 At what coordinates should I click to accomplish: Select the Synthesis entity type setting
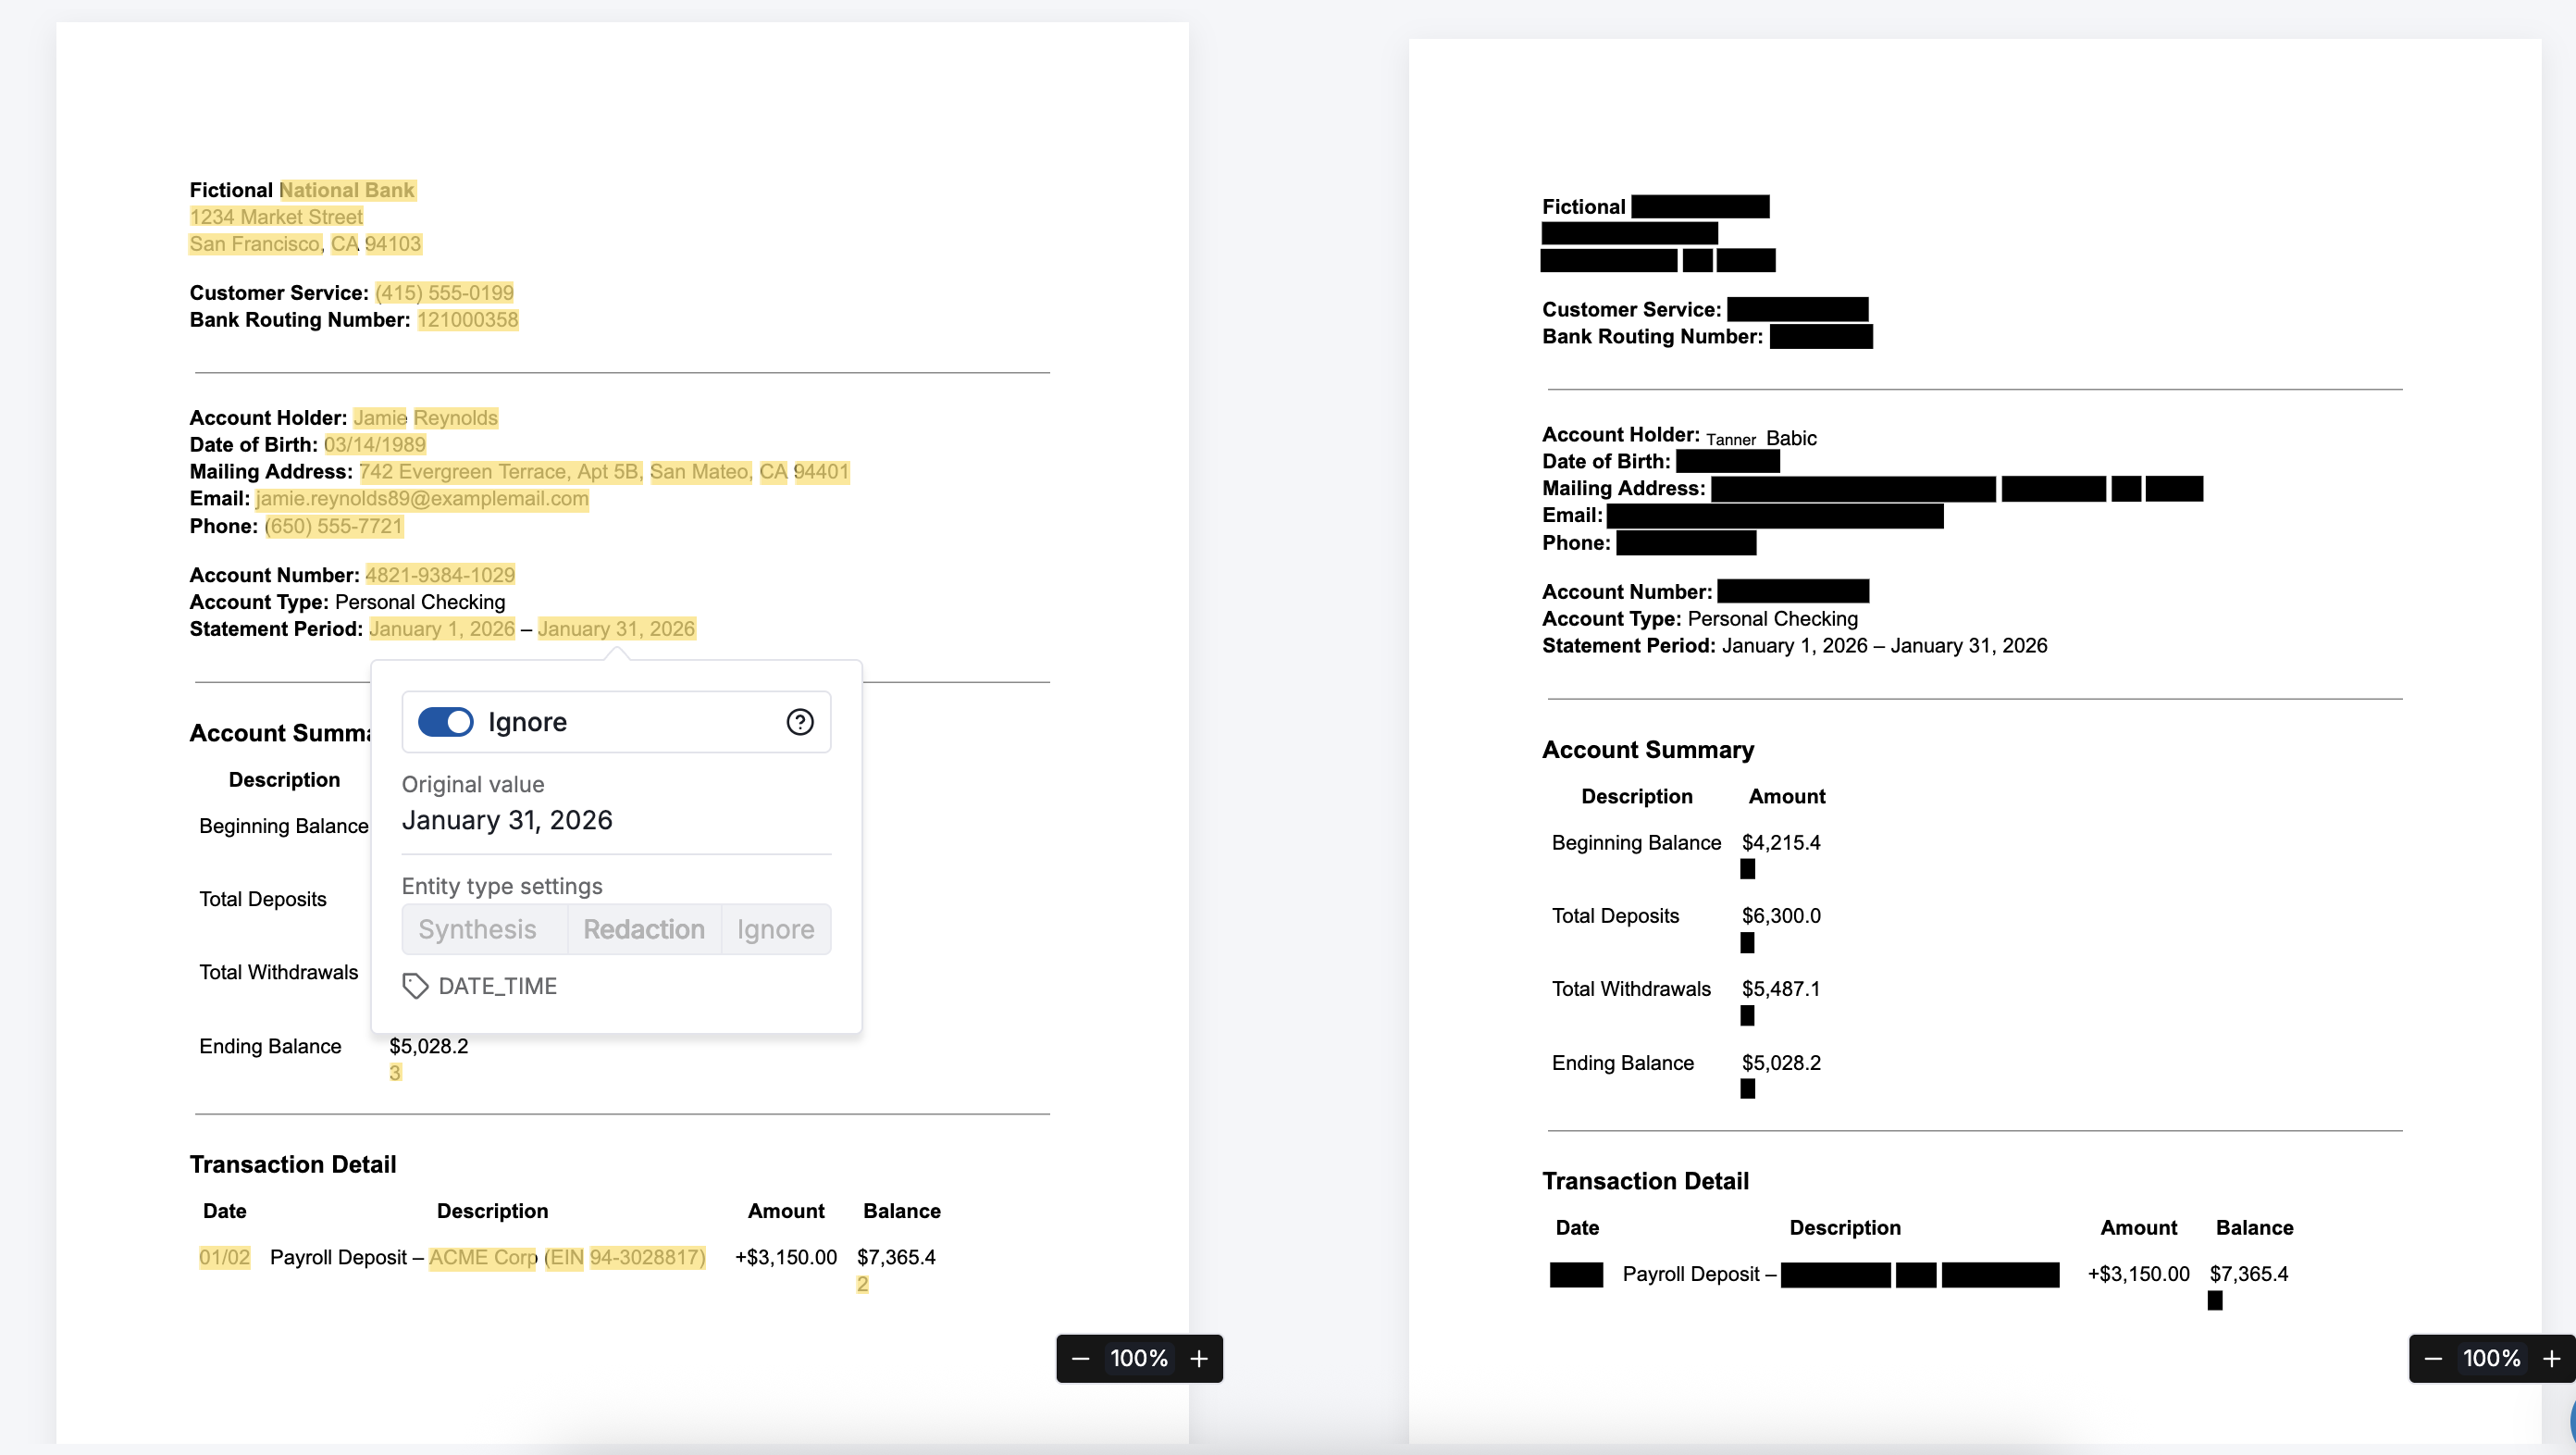(x=477, y=929)
